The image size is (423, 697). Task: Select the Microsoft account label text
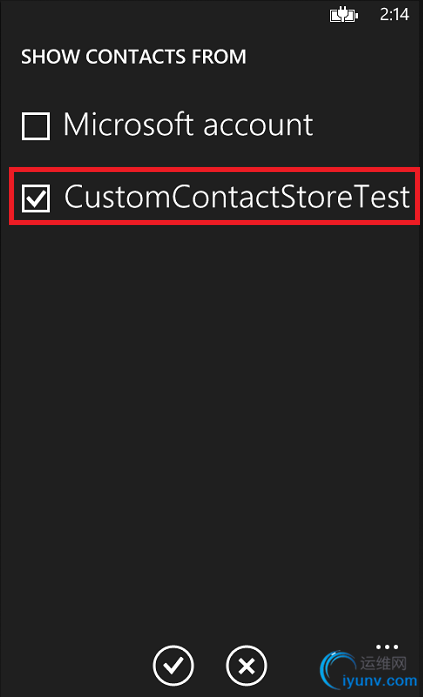click(x=188, y=124)
